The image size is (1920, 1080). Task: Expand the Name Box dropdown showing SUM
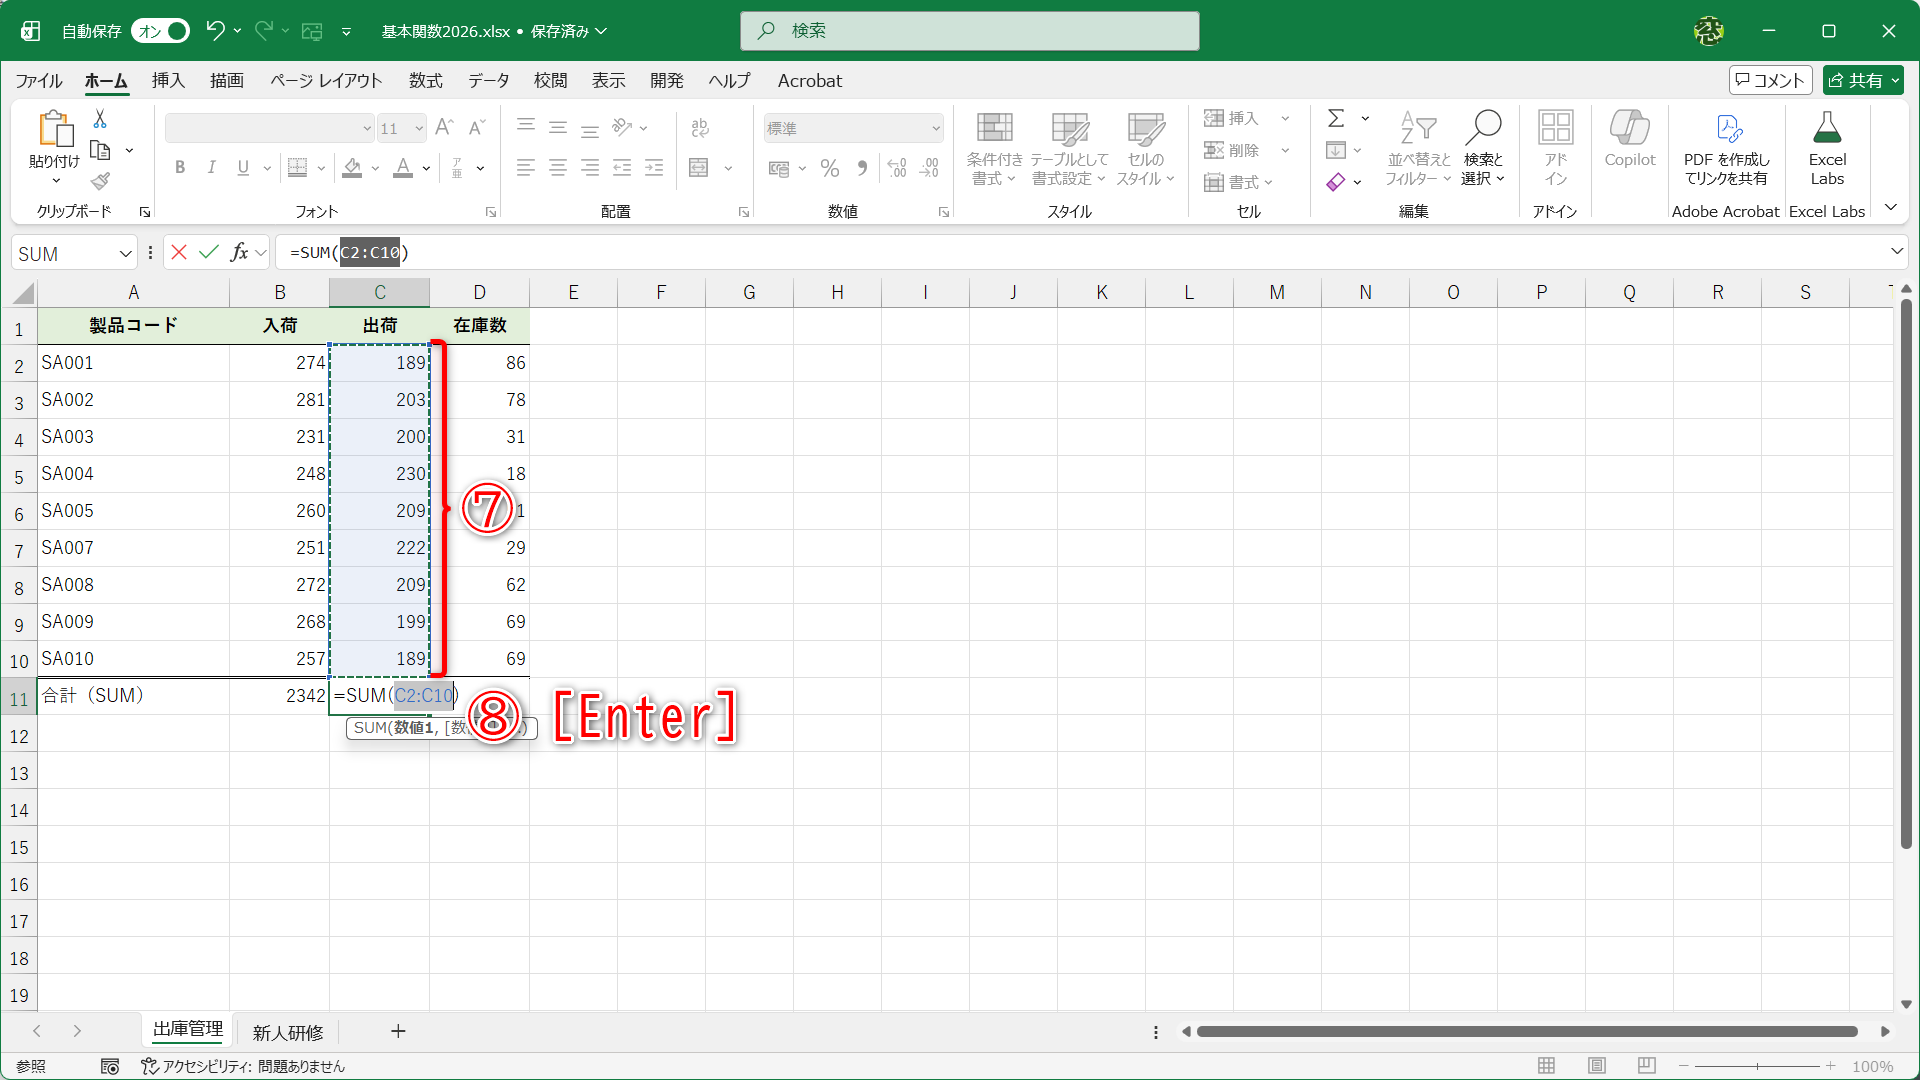click(x=126, y=254)
